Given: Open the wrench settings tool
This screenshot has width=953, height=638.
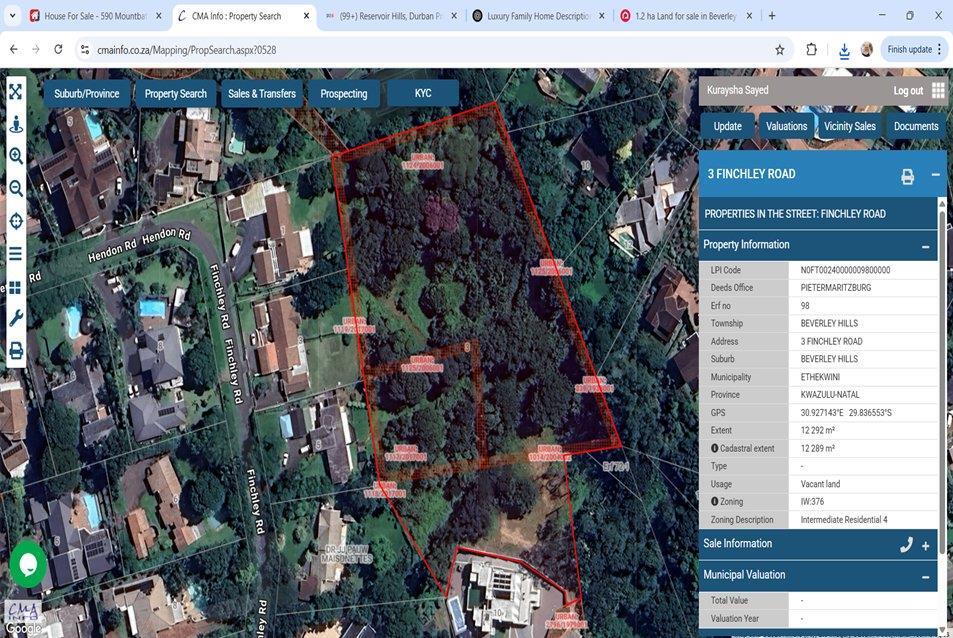Looking at the screenshot, I should [x=15, y=318].
